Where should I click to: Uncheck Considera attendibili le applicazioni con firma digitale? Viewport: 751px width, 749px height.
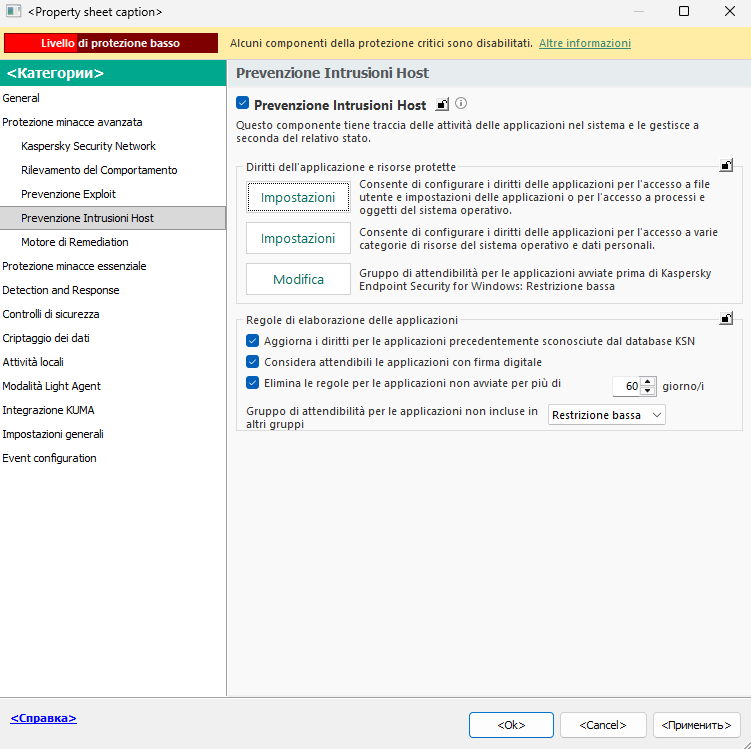(252, 362)
